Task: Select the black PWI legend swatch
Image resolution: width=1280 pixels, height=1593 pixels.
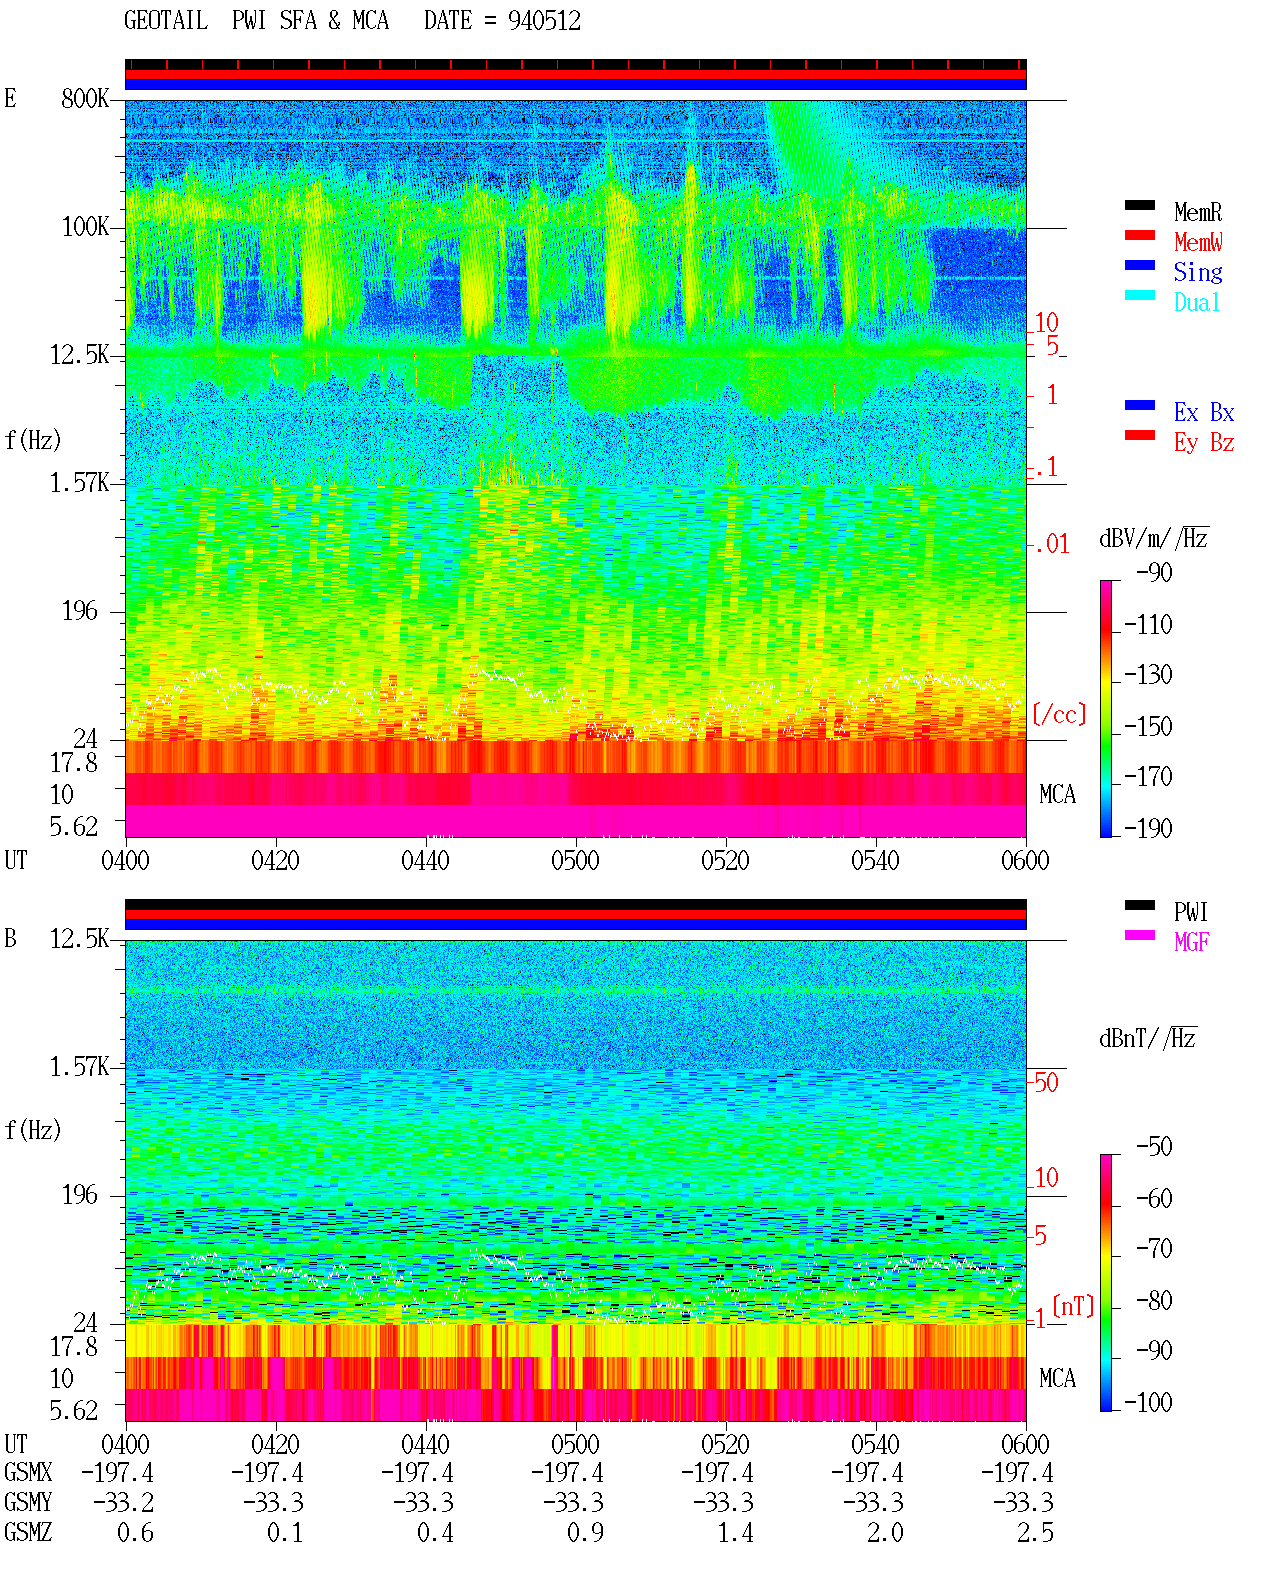Action: [1140, 906]
